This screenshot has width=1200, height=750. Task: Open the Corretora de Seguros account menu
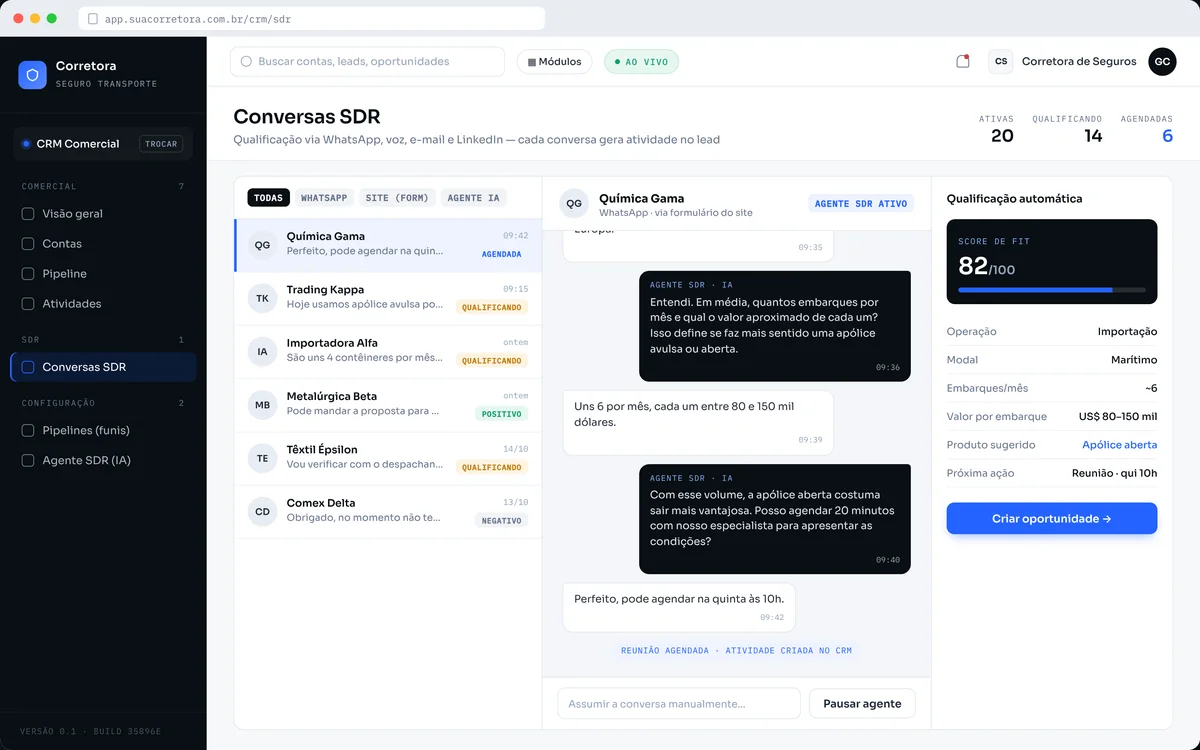click(1079, 61)
